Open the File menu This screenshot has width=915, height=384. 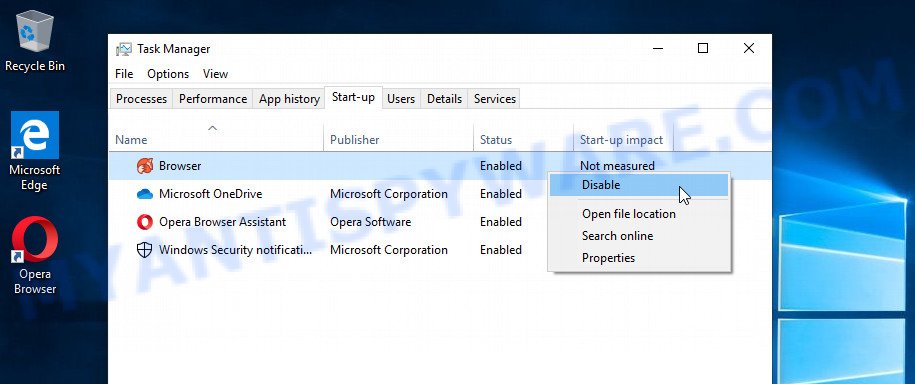pyautogui.click(x=124, y=74)
